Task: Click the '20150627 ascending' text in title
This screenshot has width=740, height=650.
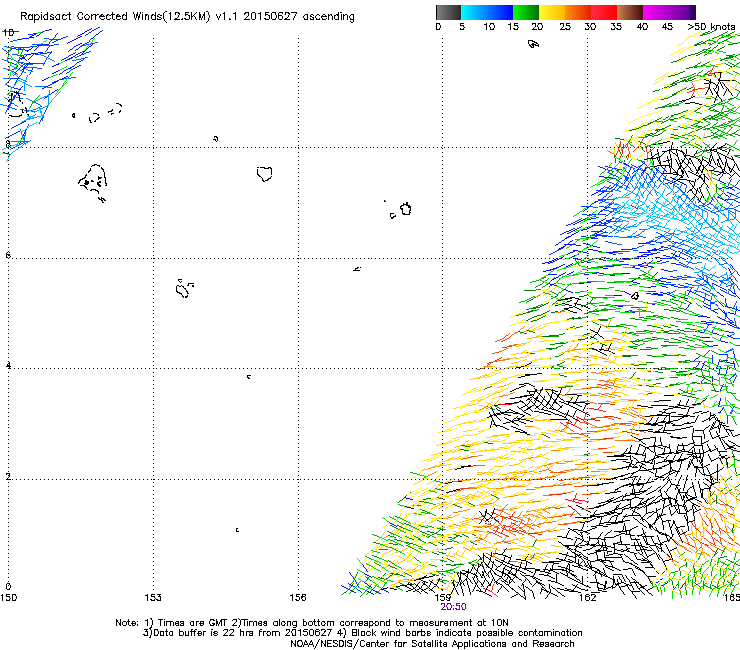Action: pos(299,17)
